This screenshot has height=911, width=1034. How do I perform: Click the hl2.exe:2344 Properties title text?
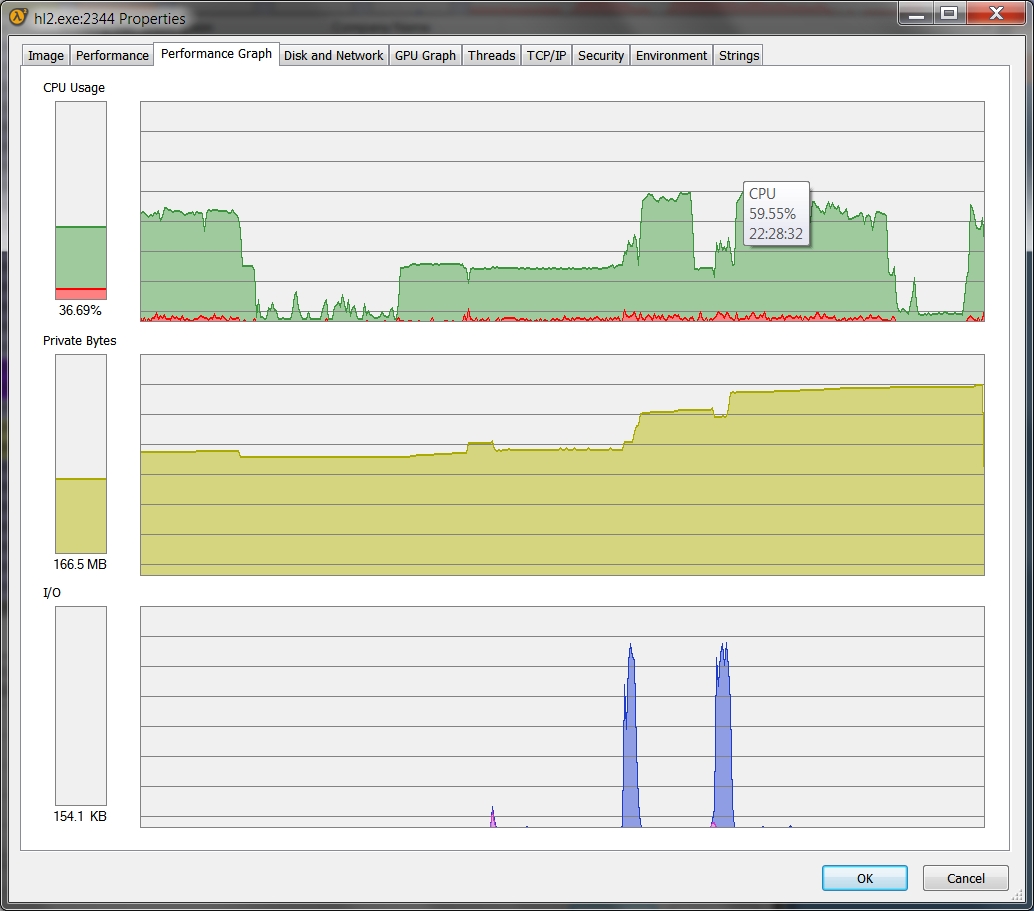(109, 18)
